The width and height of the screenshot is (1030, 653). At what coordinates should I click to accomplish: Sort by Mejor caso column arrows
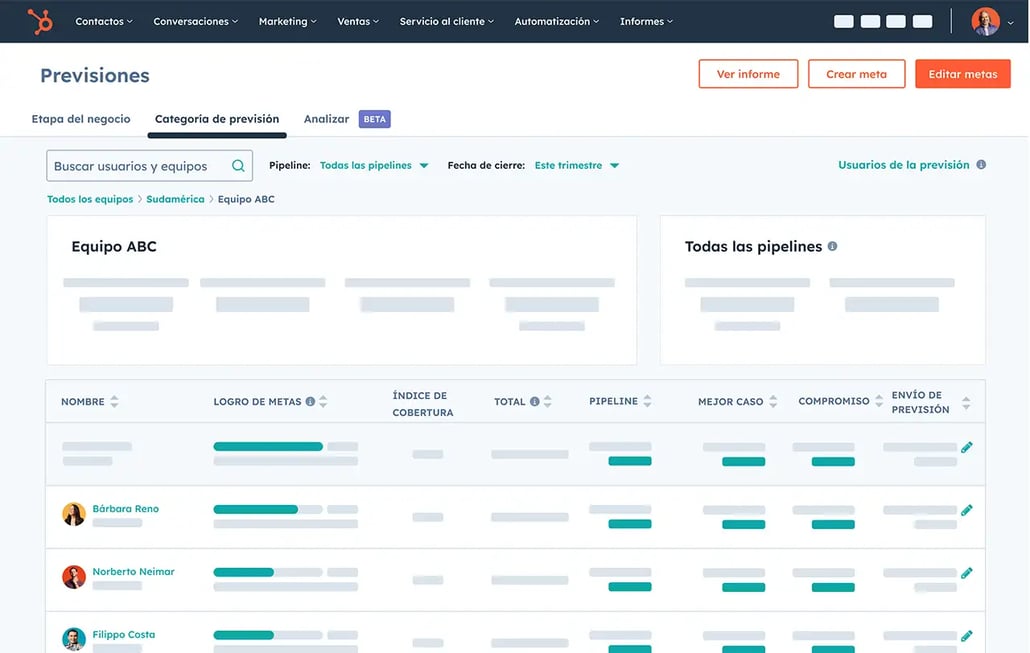(x=773, y=401)
